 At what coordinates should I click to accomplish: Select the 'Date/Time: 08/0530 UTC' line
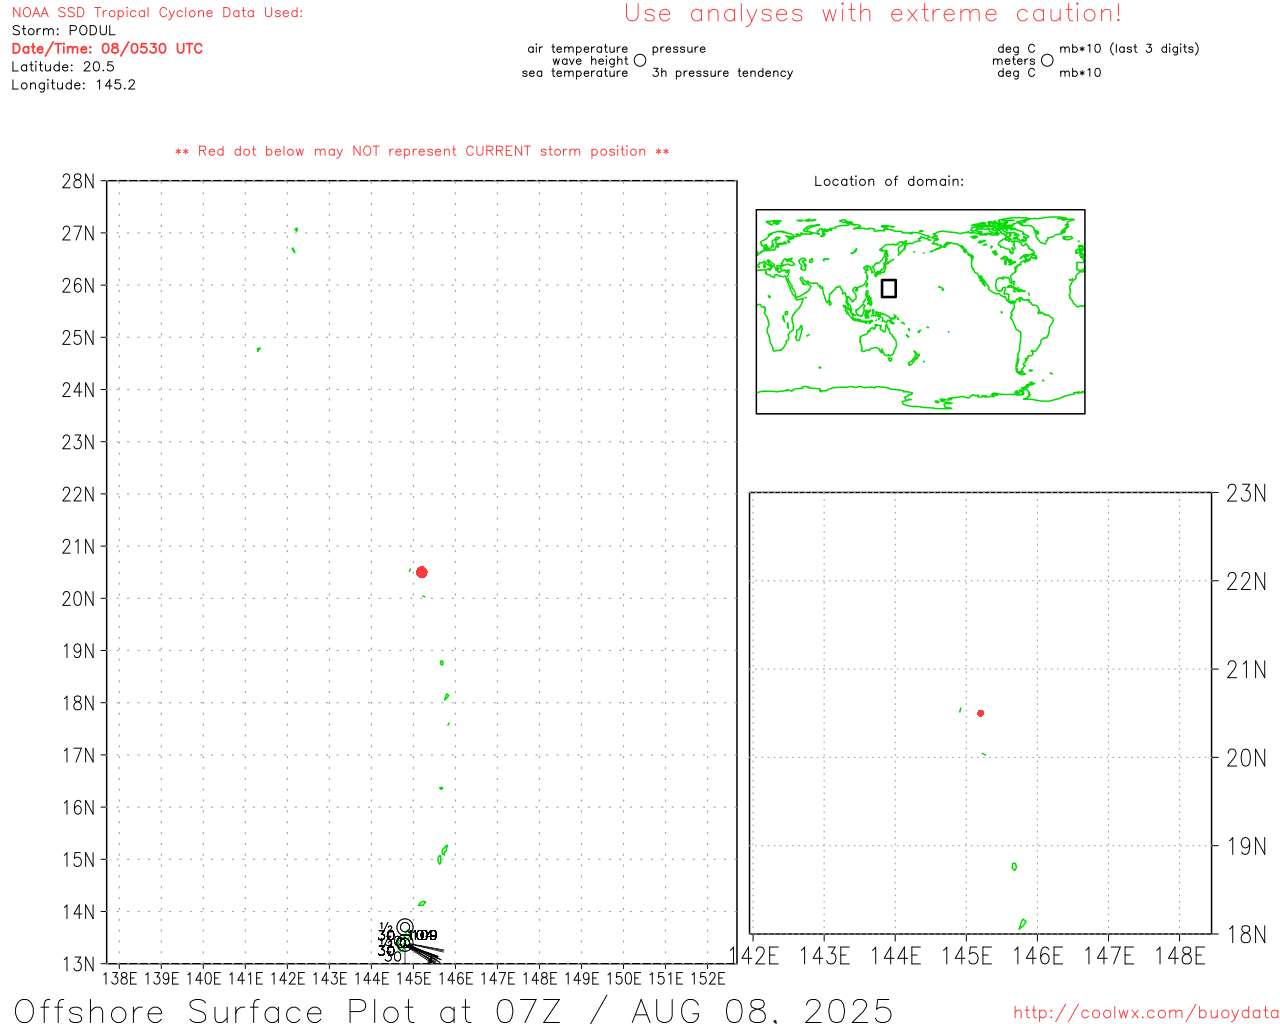pos(107,48)
